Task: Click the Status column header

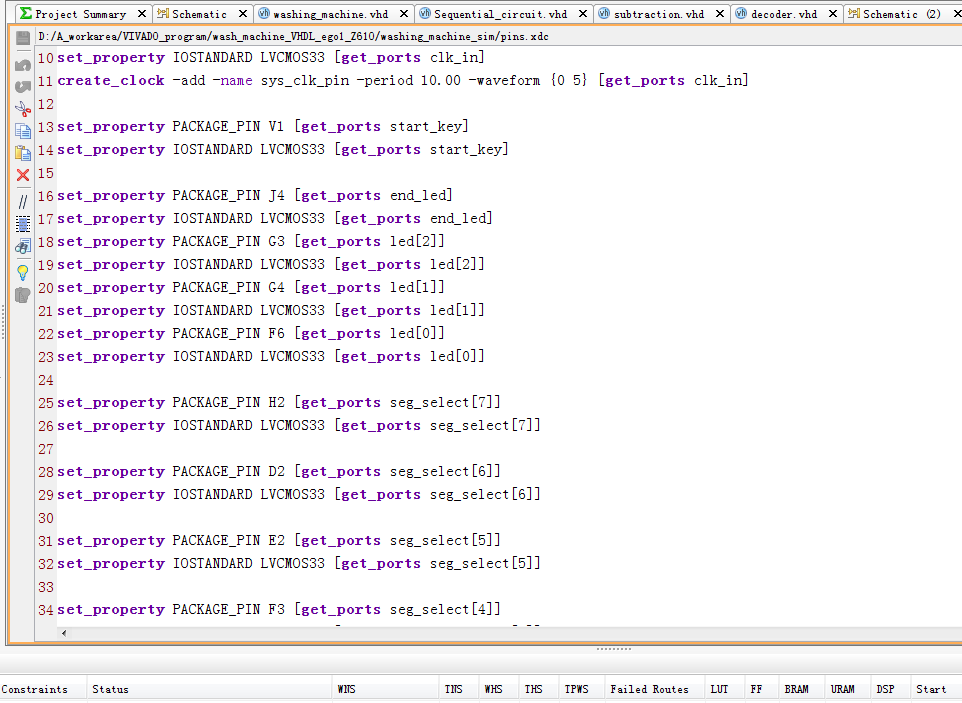Action: (110, 689)
